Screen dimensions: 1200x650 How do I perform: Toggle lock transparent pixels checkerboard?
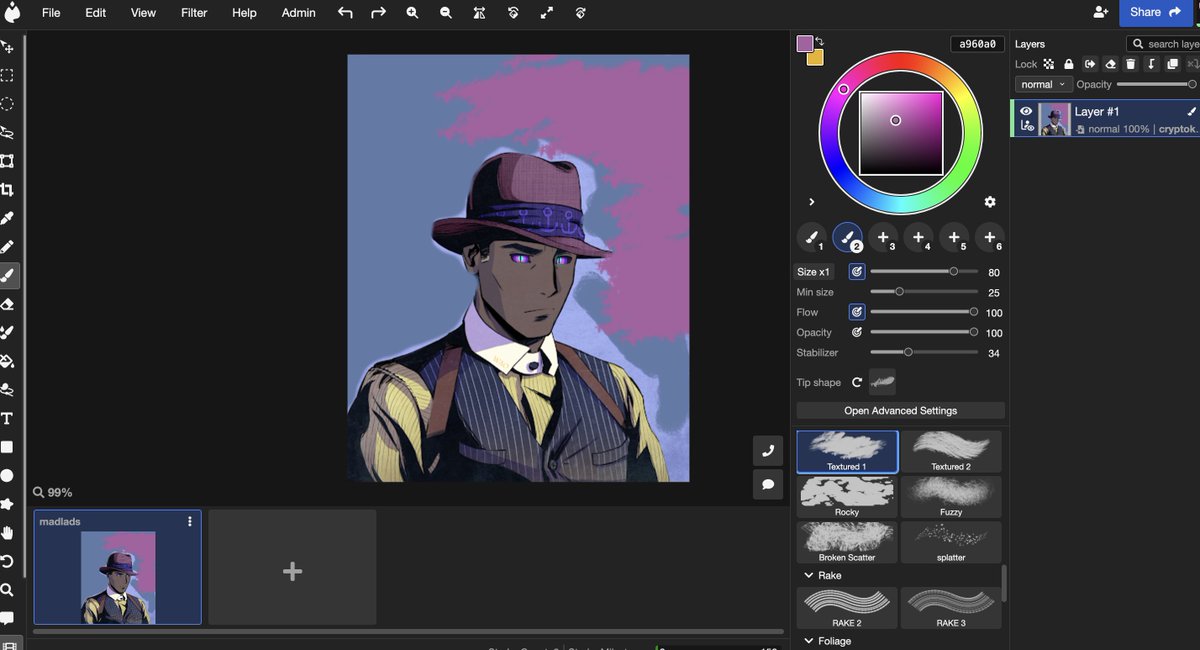1048,64
